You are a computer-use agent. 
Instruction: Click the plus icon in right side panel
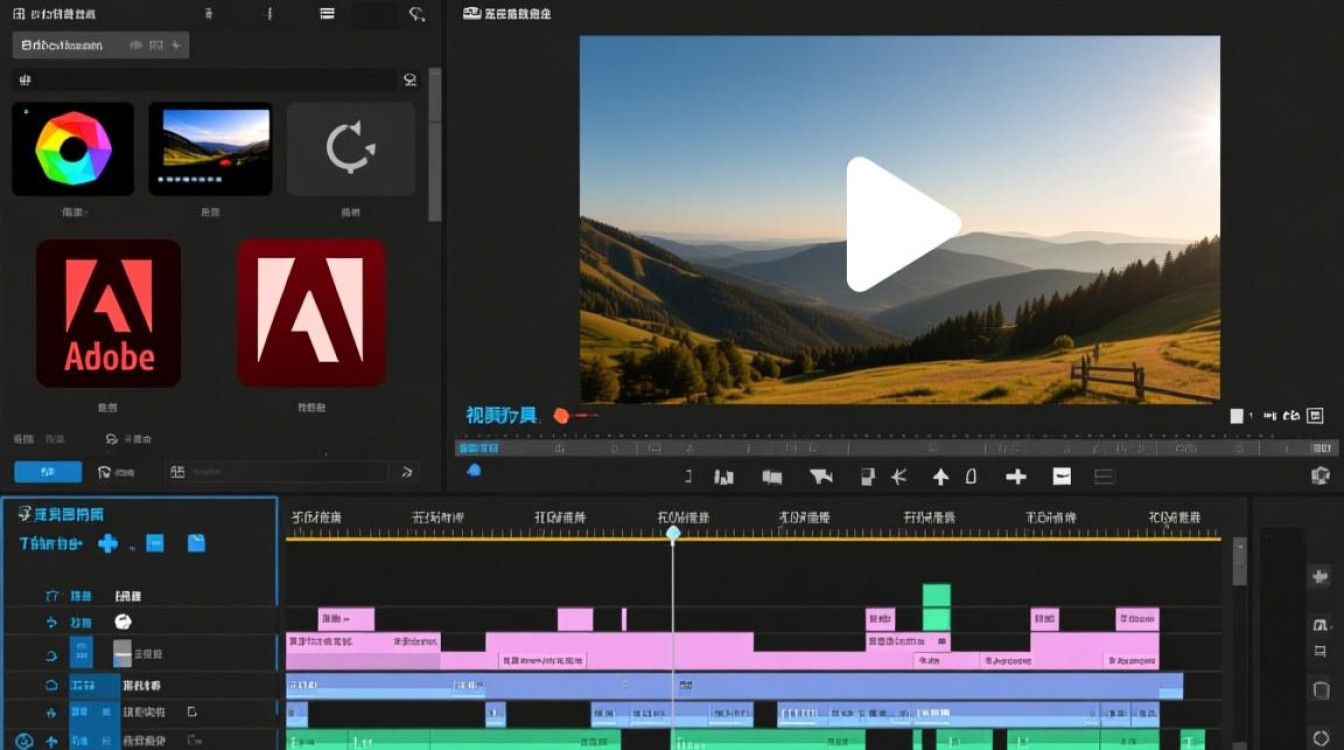[x=1320, y=577]
